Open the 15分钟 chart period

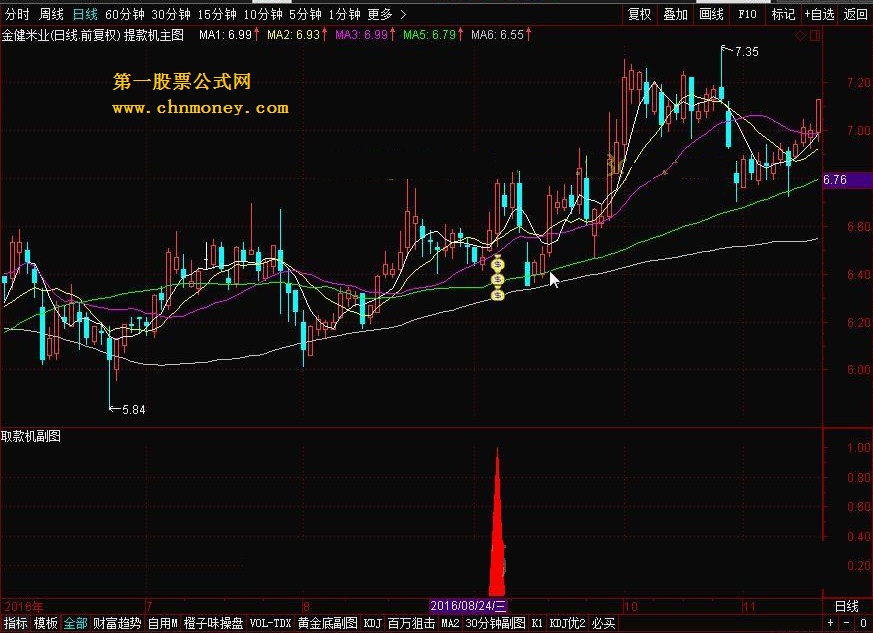point(217,14)
